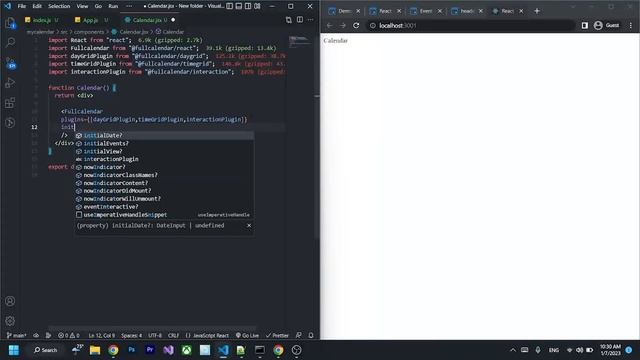Screen dimensions: 640x360
Task: Click UTF-8 encoding in status bar
Action: click(x=155, y=335)
